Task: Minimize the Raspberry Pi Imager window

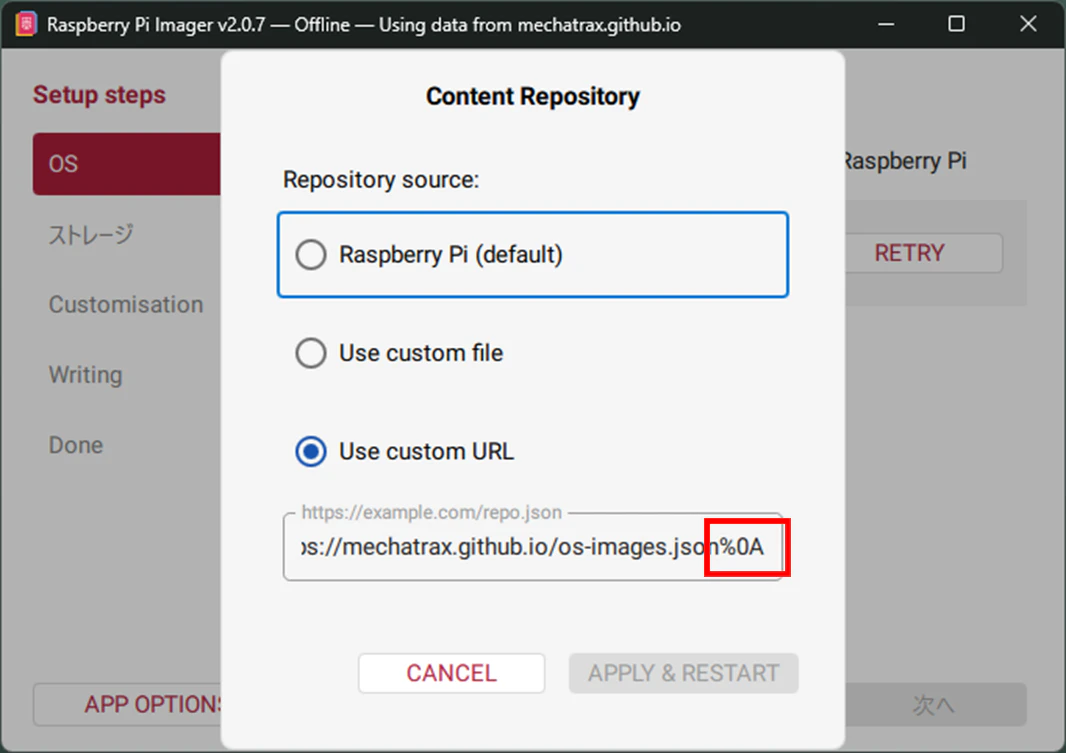Action: pyautogui.click(x=886, y=24)
